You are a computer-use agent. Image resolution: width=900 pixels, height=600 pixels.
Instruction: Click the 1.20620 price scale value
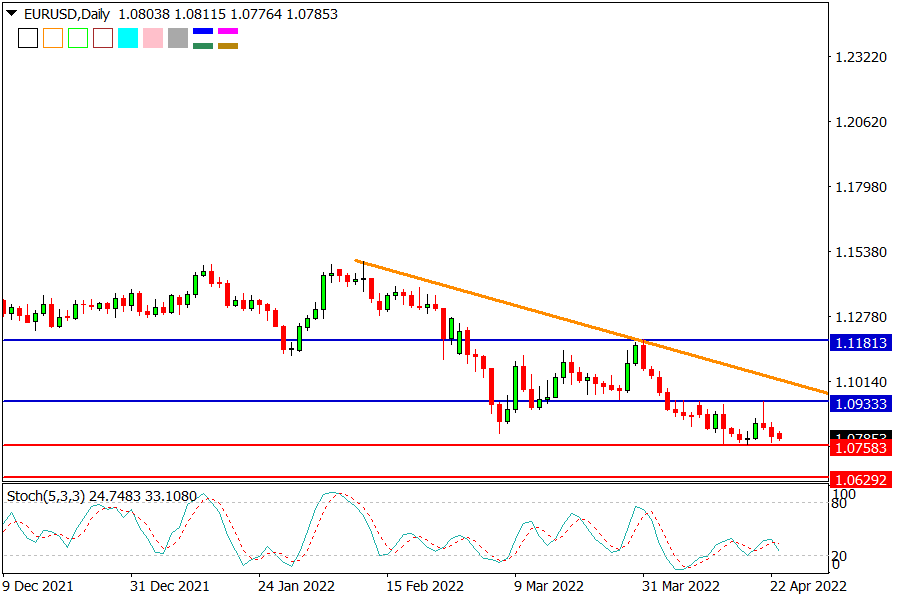tap(861, 122)
